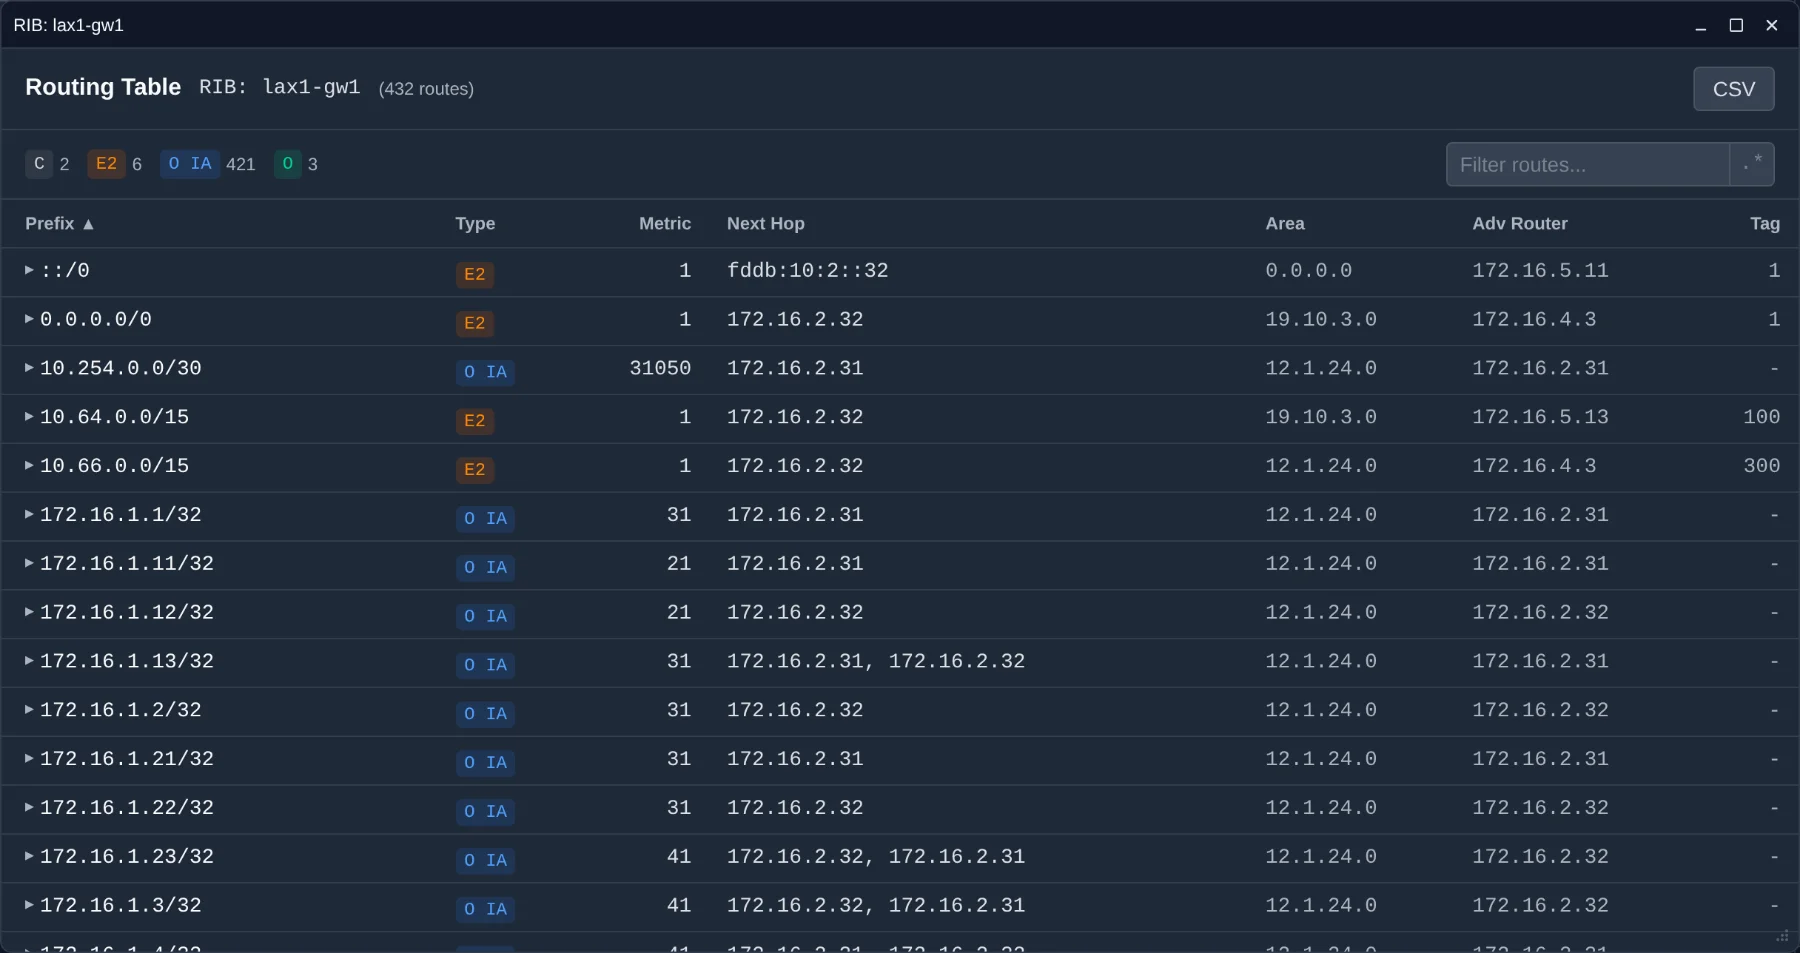Expand the 10.66.0.0/15 route row

(29, 466)
